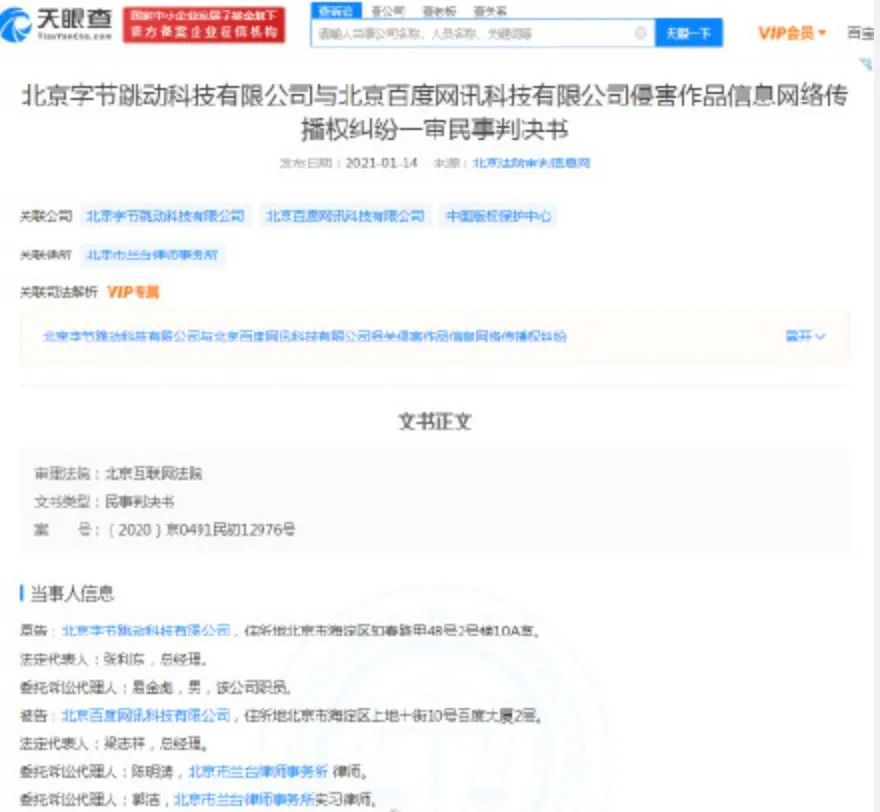The height and width of the screenshot is (812, 880).
Task: Open 北京市兰台律师事务所 link beside 陈明涛
Action: tap(258, 772)
